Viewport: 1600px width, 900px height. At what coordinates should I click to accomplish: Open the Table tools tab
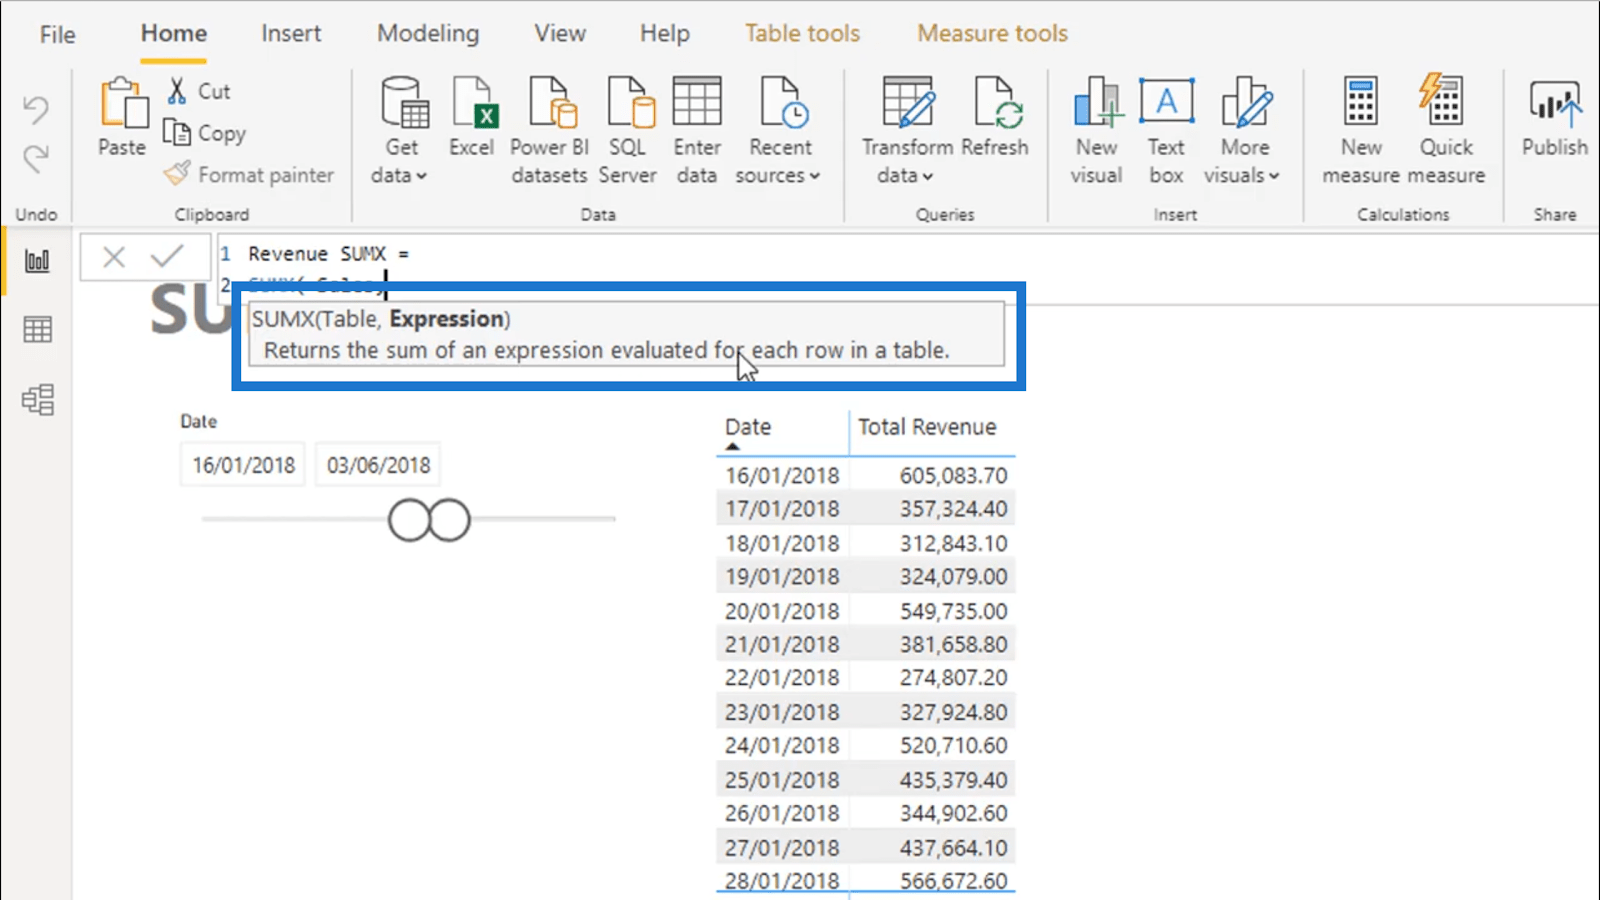pos(802,33)
